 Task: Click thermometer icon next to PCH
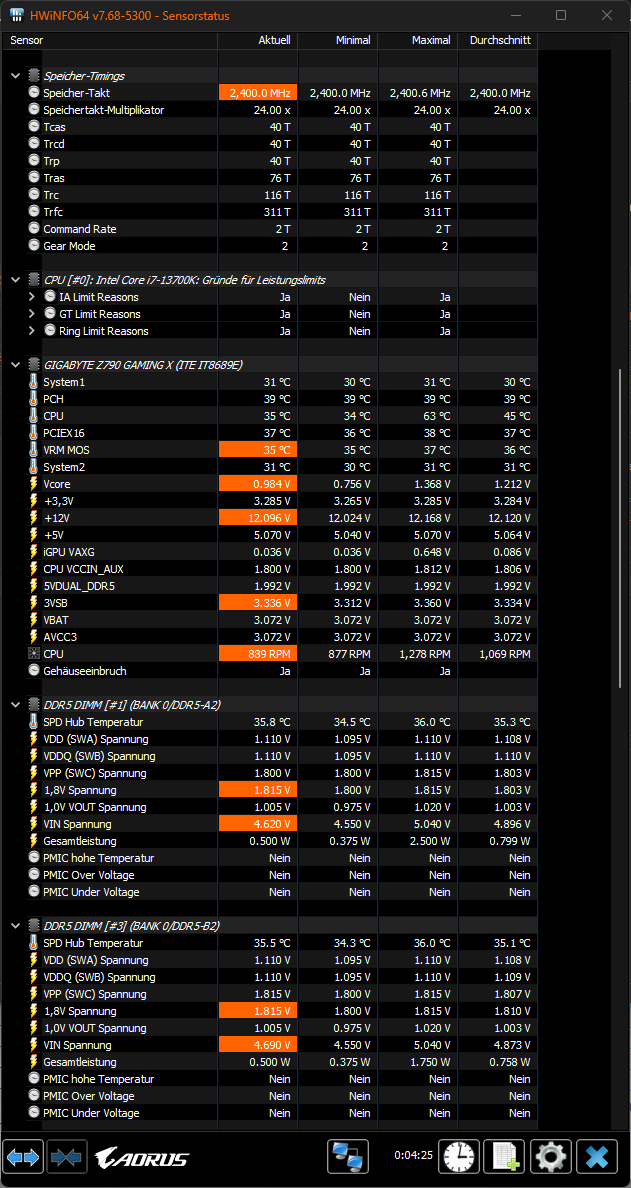tap(33, 399)
